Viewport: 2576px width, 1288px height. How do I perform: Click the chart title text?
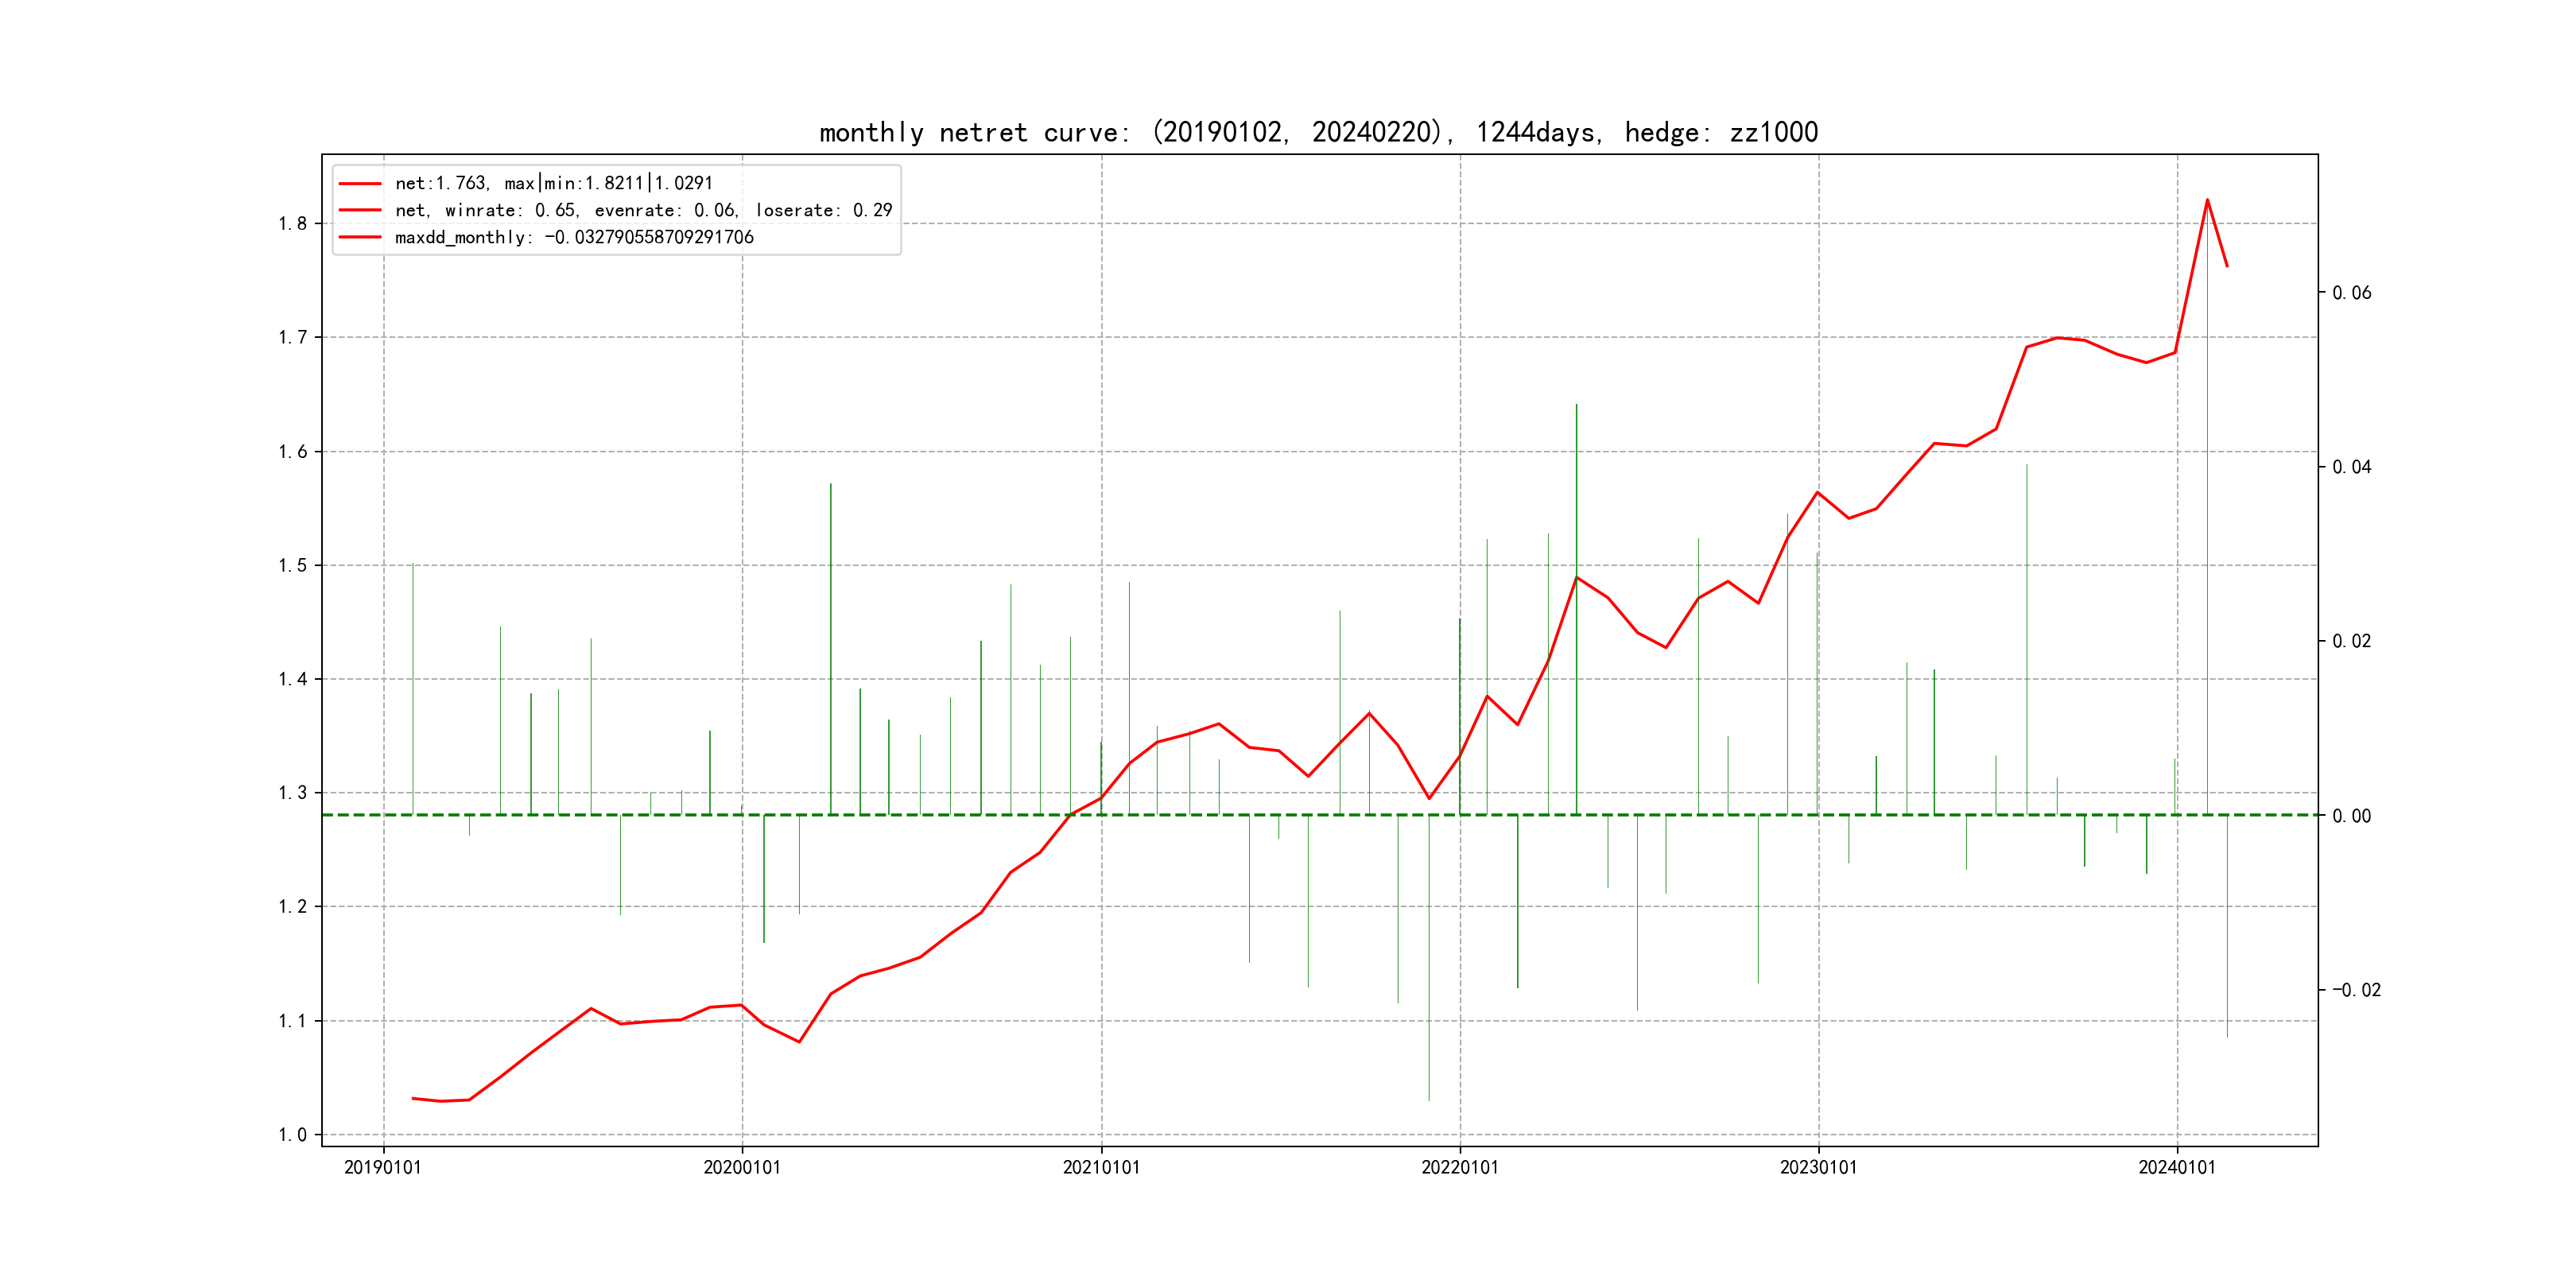1318,132
